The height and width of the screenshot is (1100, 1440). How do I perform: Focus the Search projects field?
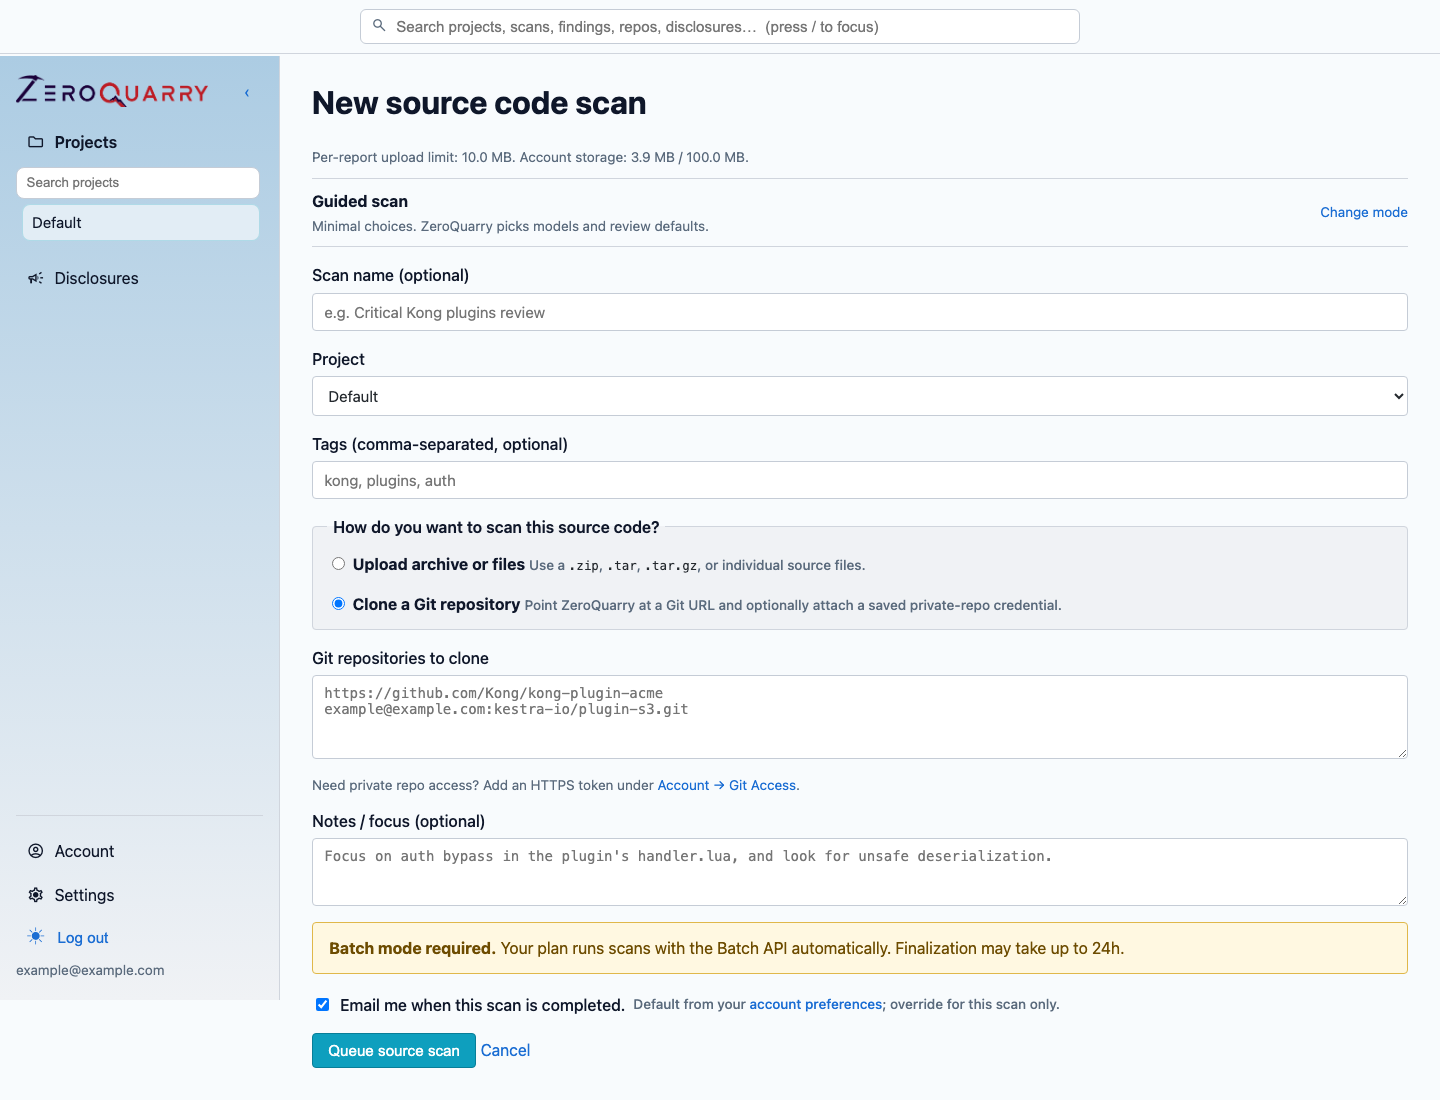(x=138, y=183)
